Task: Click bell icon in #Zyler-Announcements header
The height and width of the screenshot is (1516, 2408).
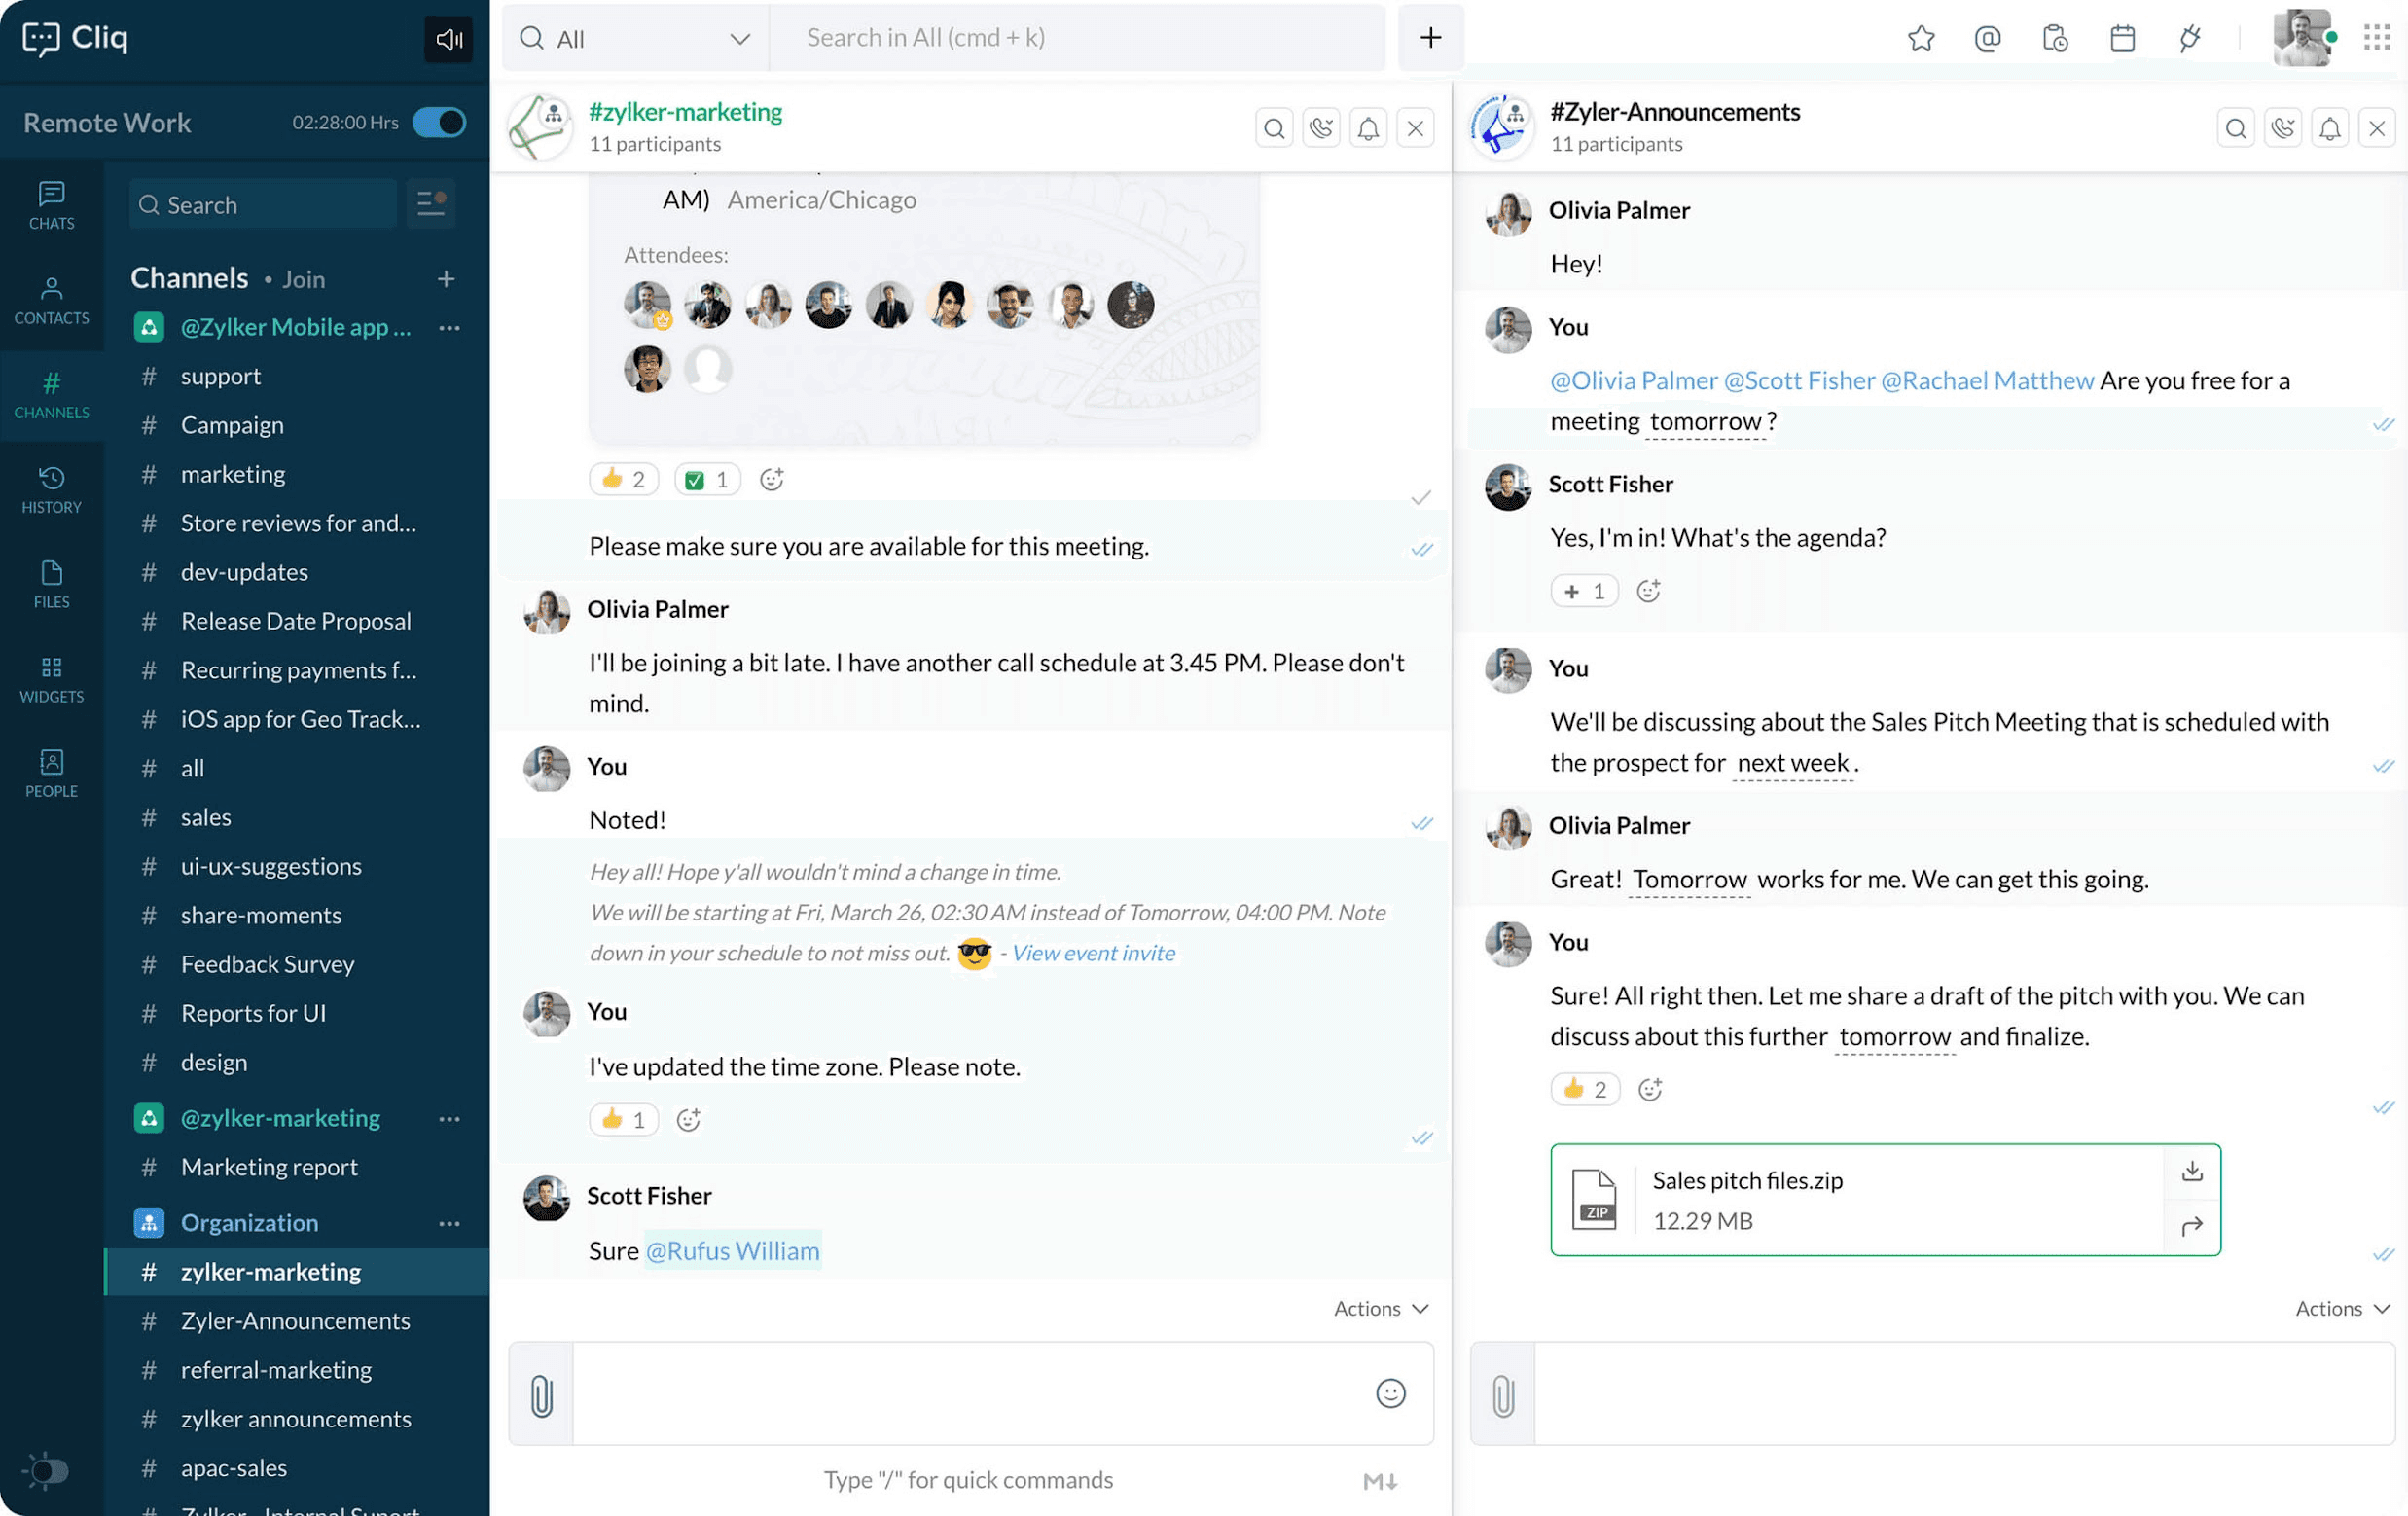Action: tap(2330, 128)
